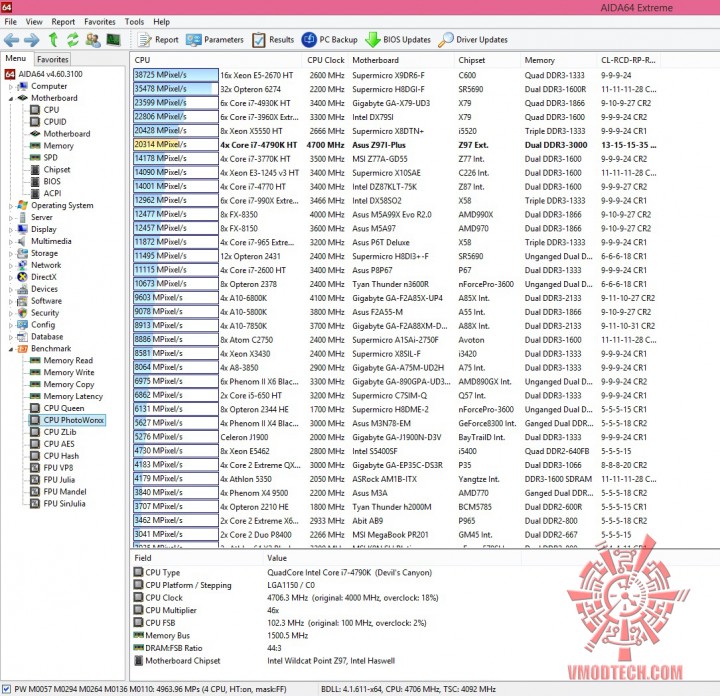Open the Favorites menu
Viewport: 720px width, 696px height.
click(x=100, y=22)
